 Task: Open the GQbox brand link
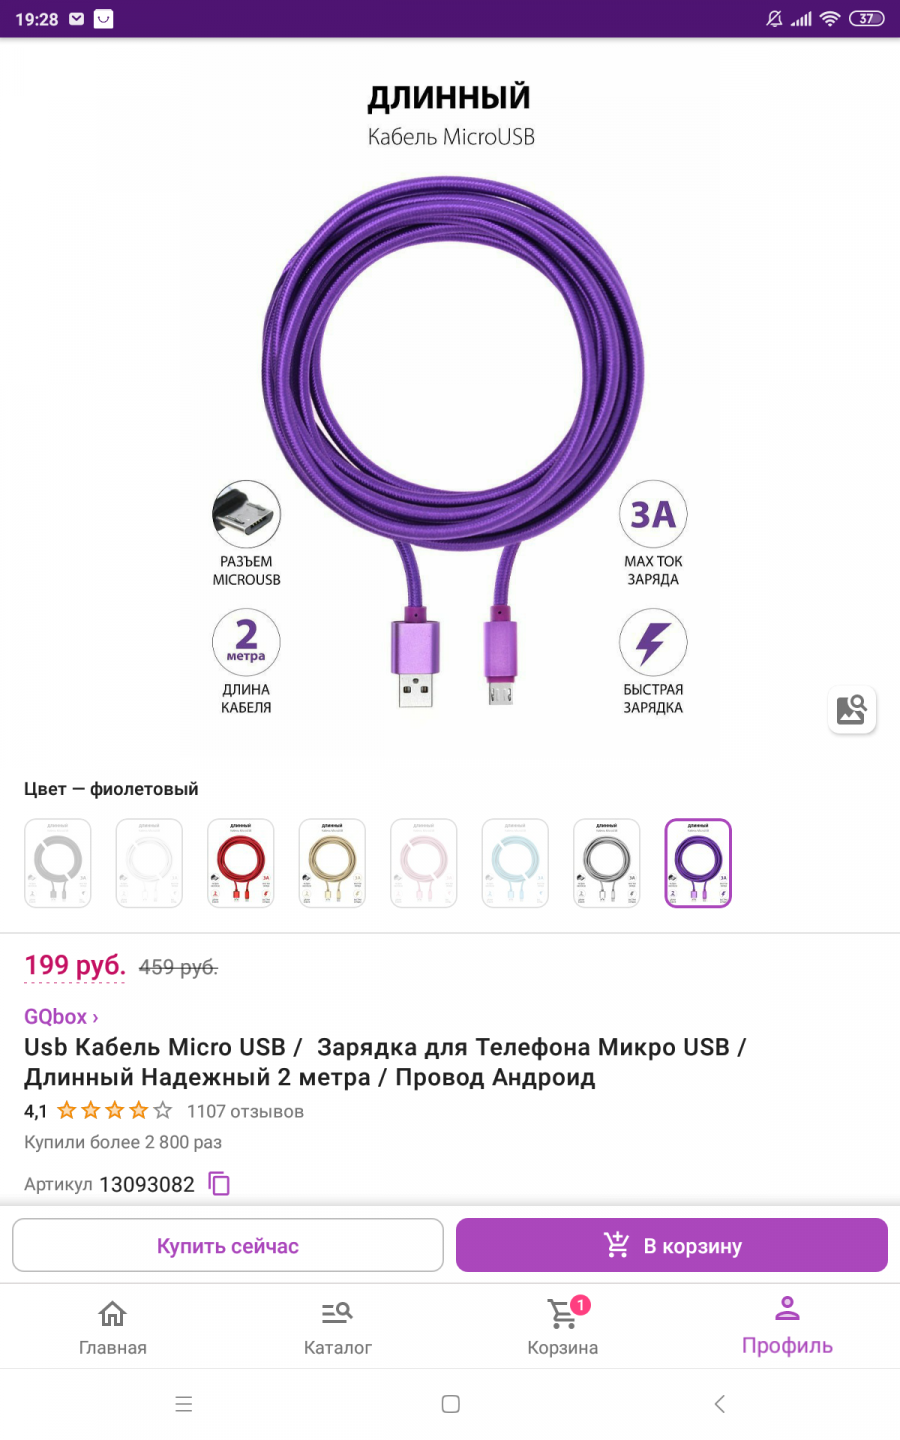(61, 1016)
